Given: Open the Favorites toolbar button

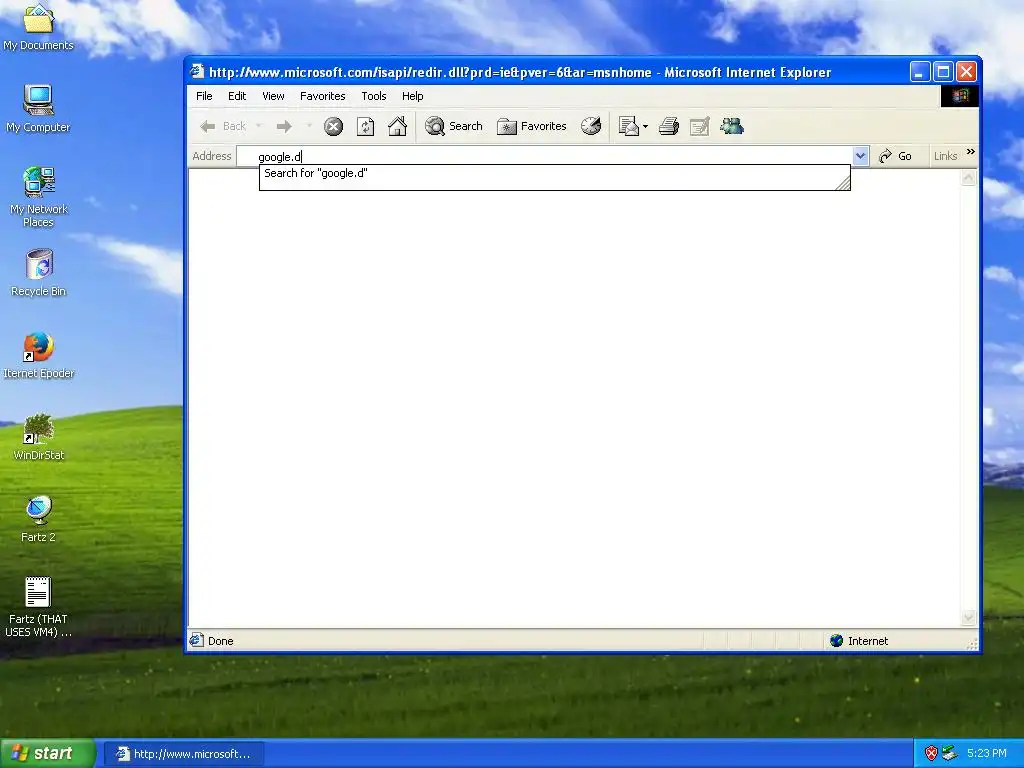Looking at the screenshot, I should coord(532,126).
